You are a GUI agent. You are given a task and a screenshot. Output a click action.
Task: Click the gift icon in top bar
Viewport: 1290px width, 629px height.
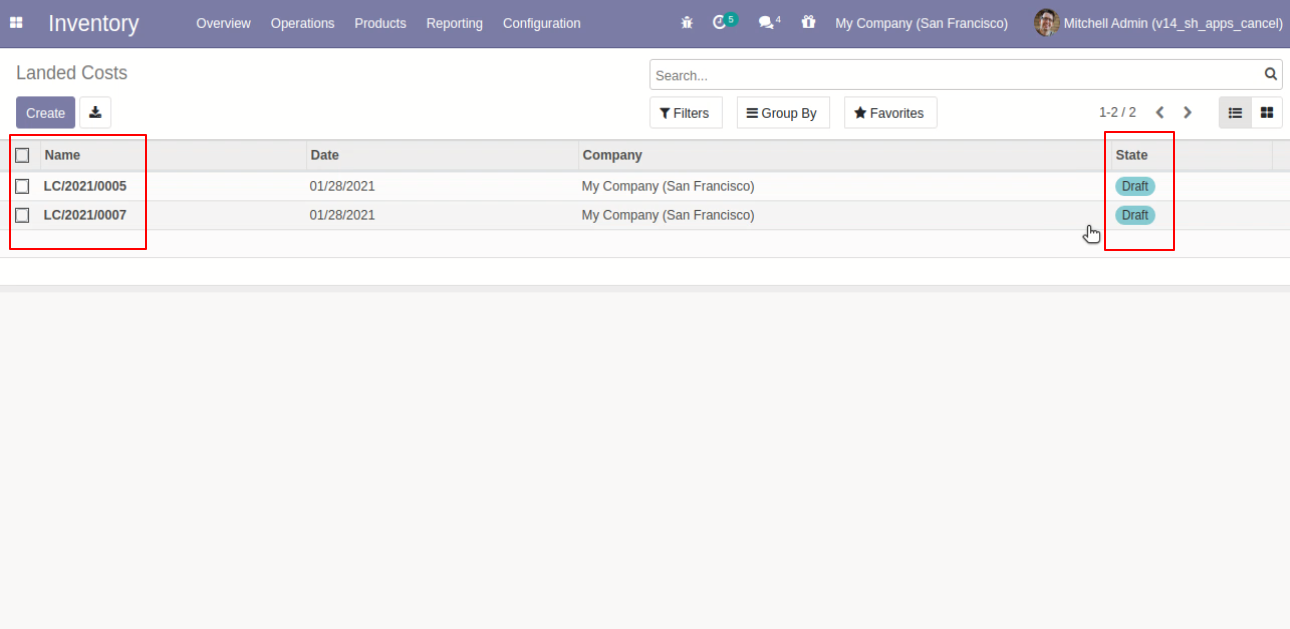[x=808, y=22]
